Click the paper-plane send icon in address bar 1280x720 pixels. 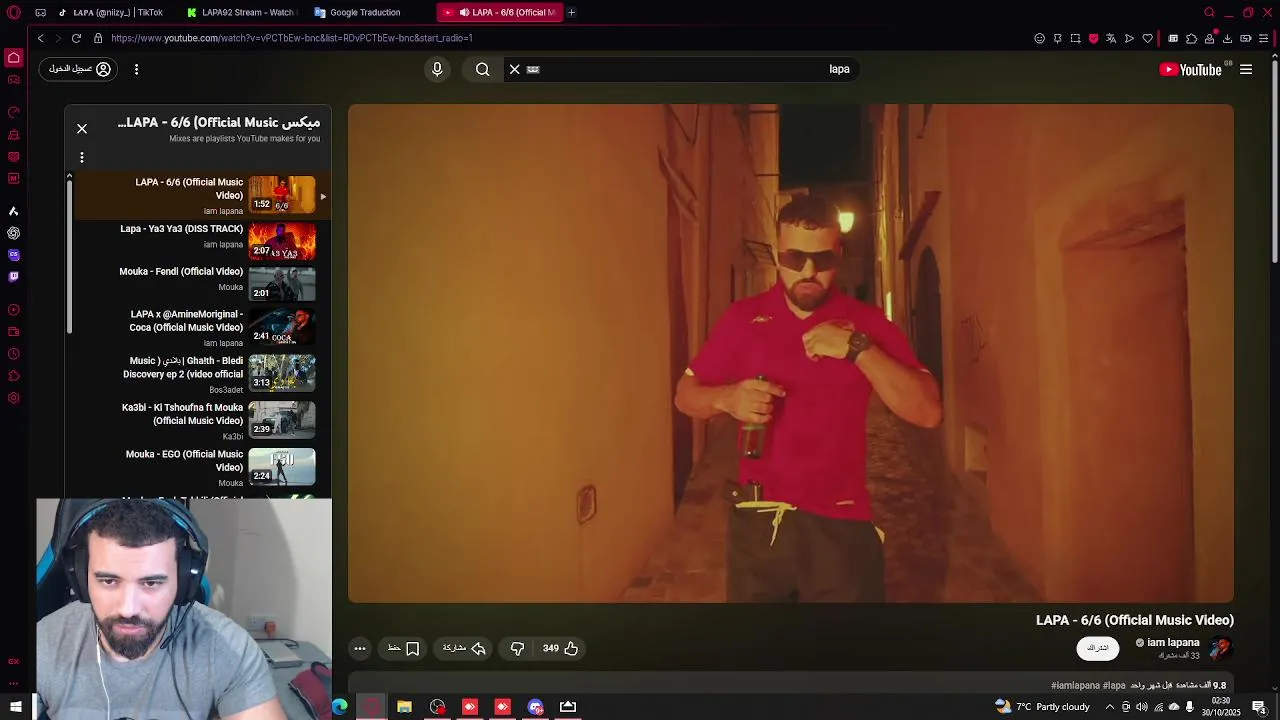pyautogui.click(x=1129, y=38)
